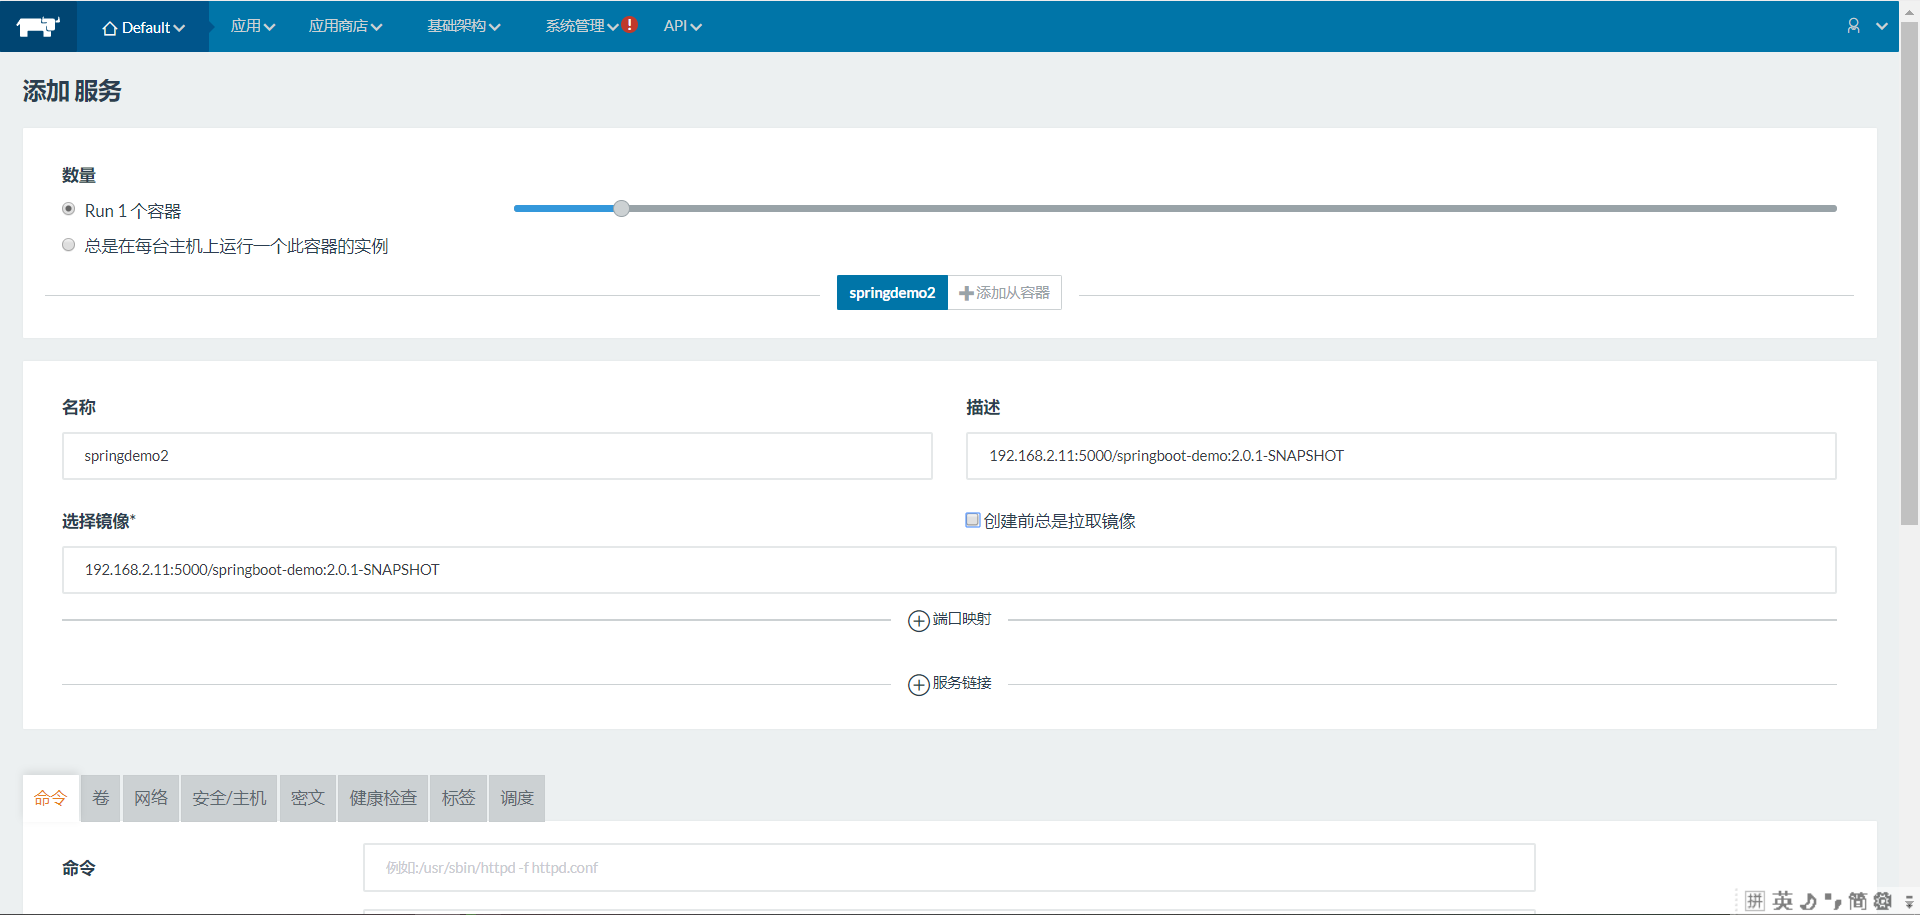This screenshot has height=915, width=1920.
Task: Switch to the 健康检查 tab
Action: tap(383, 798)
